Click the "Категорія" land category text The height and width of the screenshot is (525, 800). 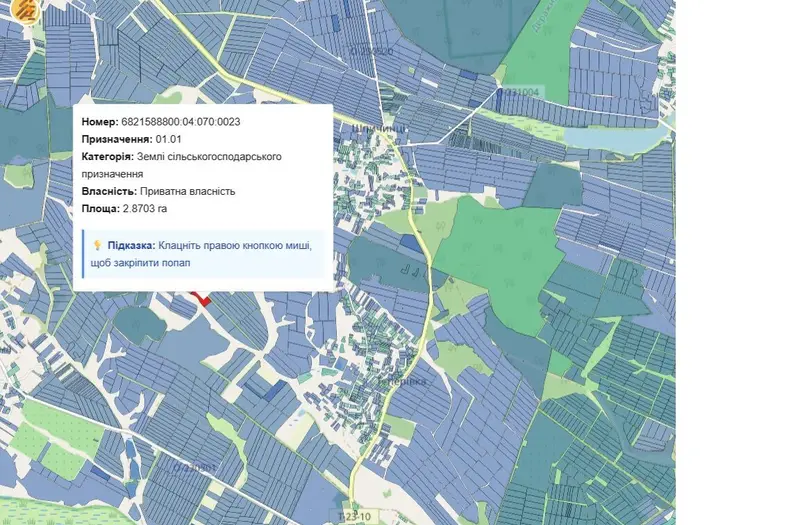pos(182,165)
